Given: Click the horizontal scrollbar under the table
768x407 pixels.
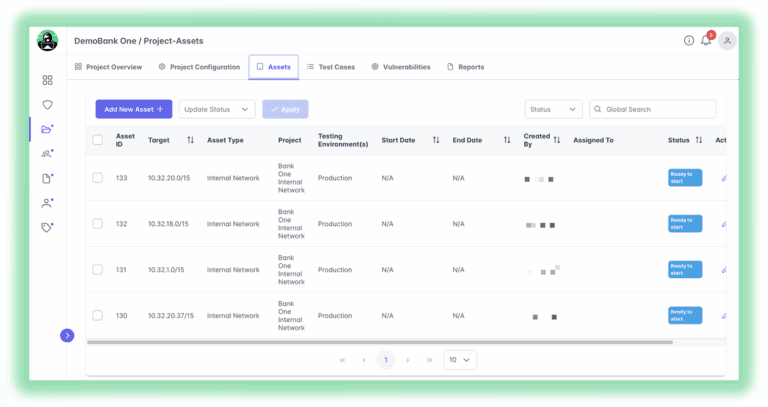Looking at the screenshot, I should (x=380, y=342).
